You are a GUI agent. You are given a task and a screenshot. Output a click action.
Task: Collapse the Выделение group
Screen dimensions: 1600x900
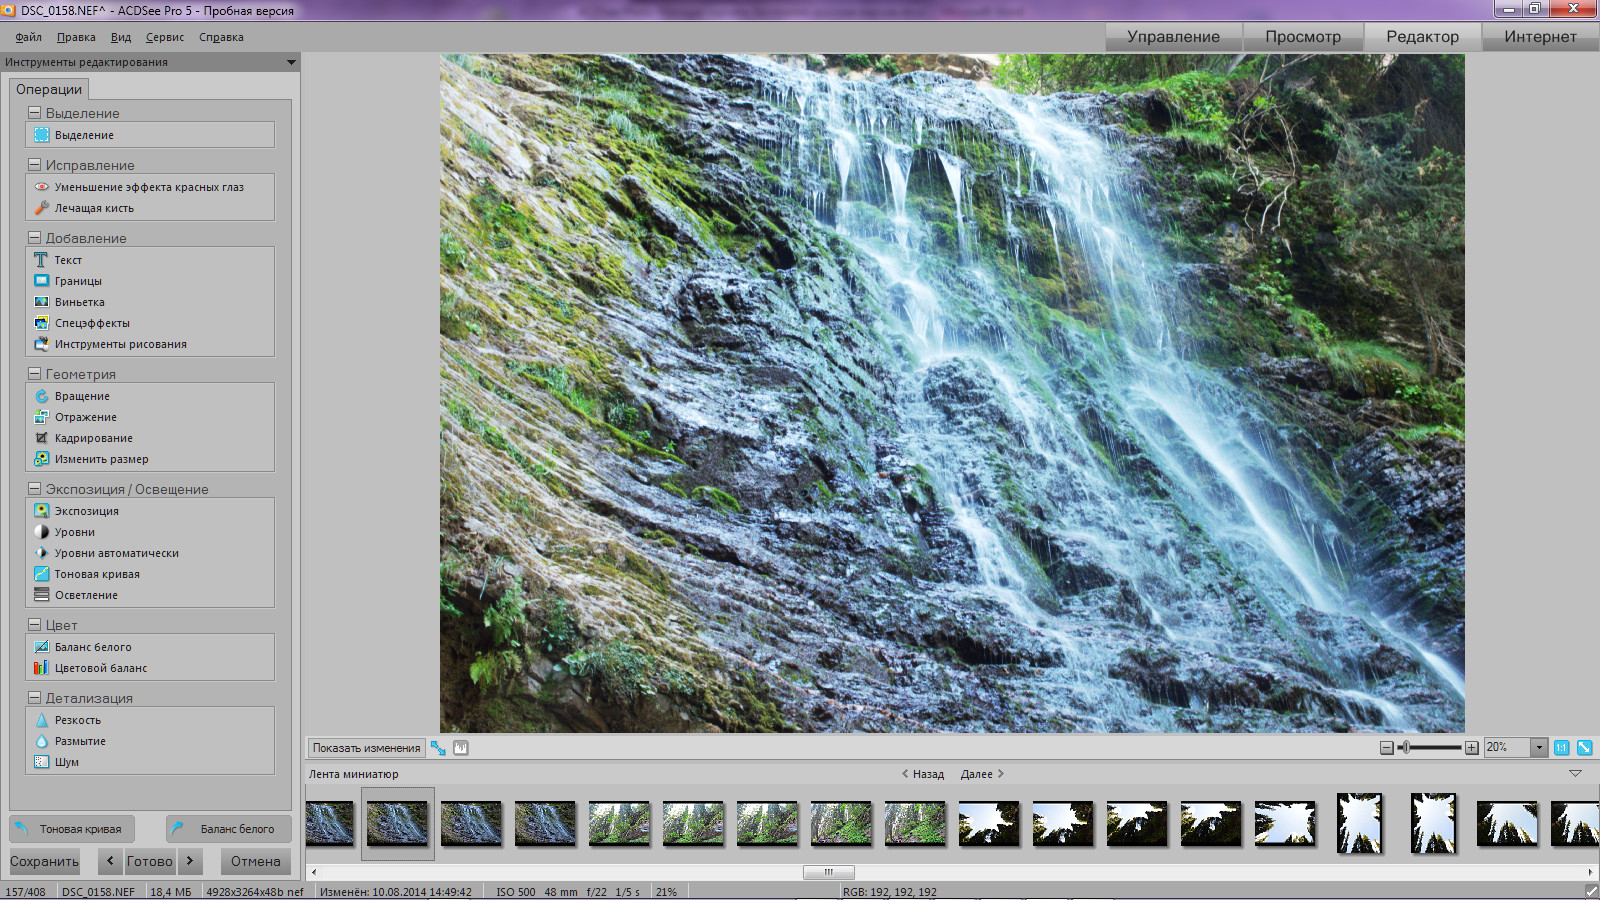34,113
